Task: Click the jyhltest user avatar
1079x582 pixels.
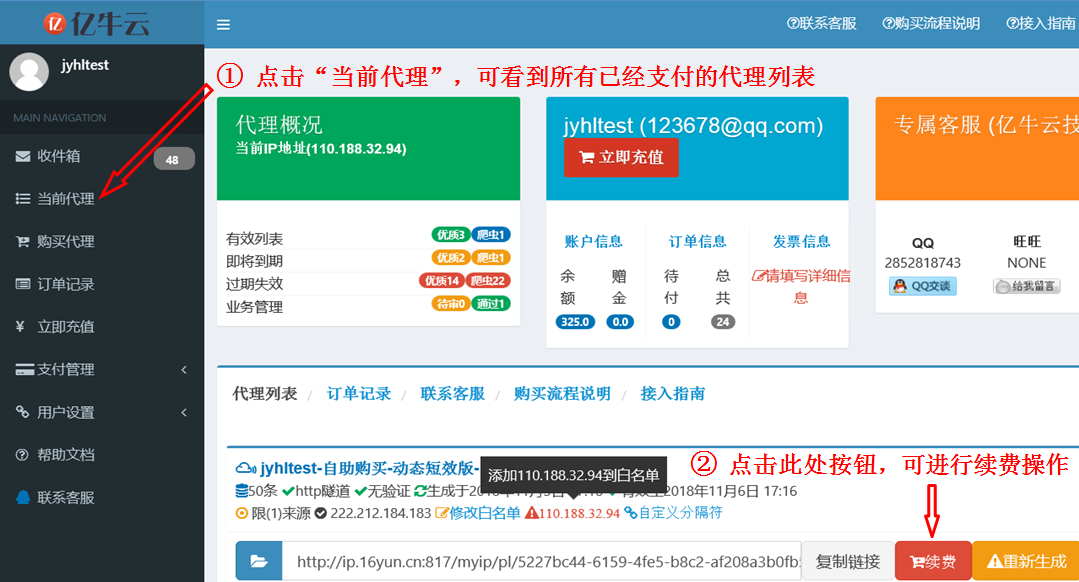Action: tap(29, 72)
